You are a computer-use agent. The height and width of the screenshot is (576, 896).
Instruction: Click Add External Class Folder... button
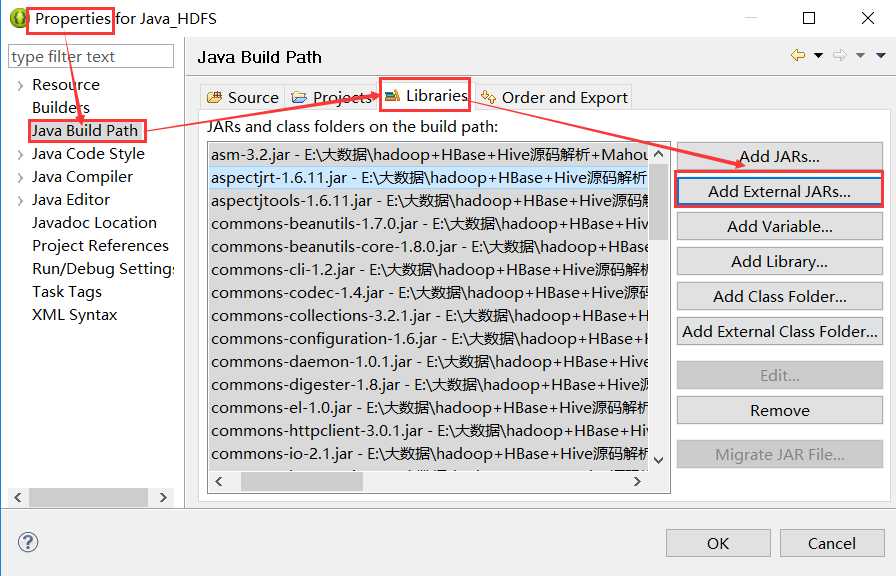(779, 331)
